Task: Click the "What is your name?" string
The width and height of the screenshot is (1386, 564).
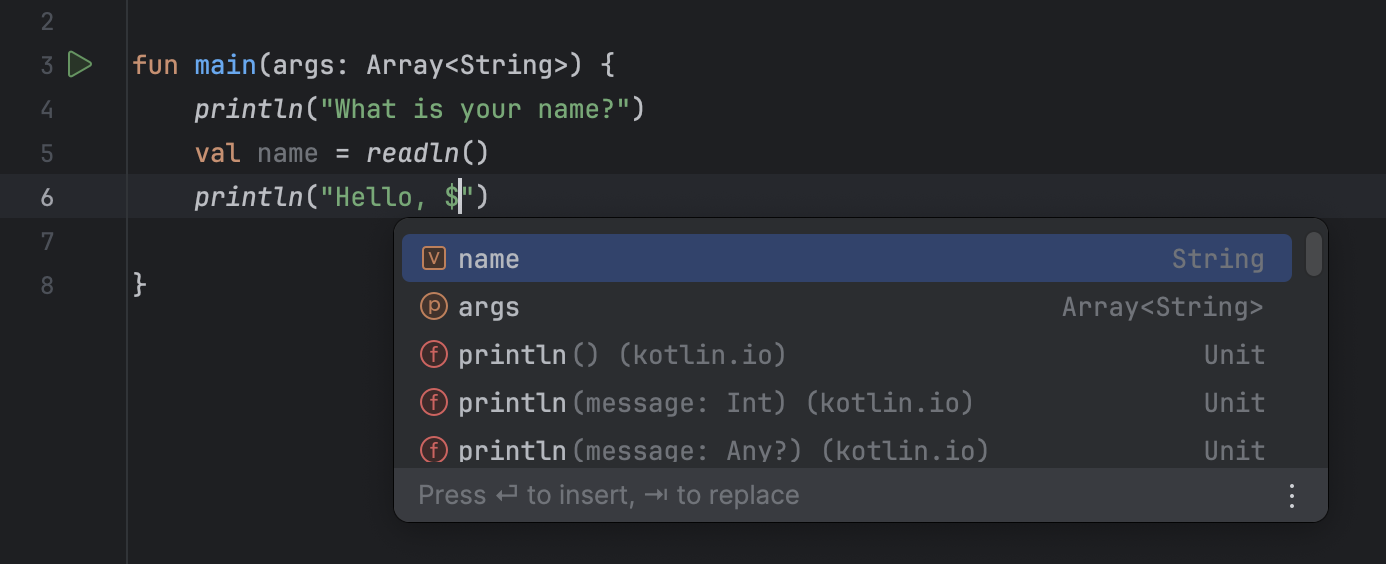Action: [x=474, y=109]
